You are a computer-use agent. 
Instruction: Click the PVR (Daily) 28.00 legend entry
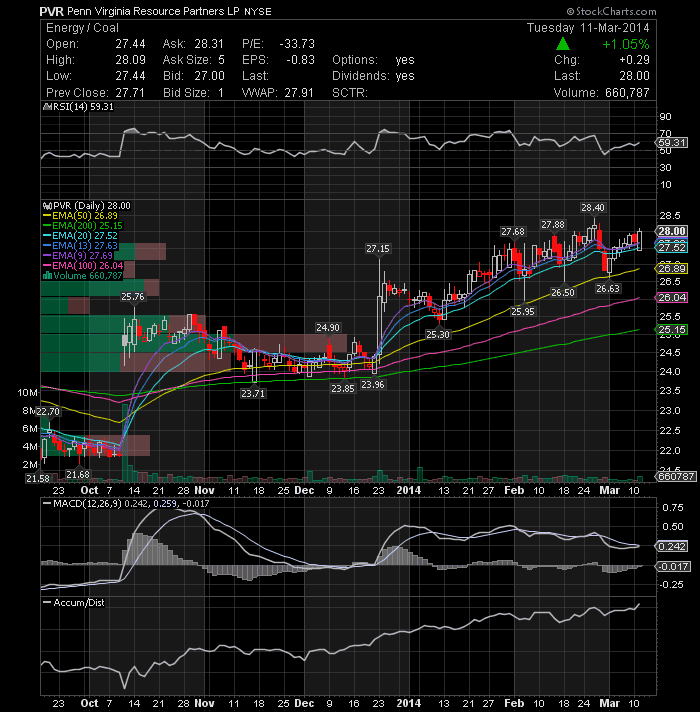87,206
